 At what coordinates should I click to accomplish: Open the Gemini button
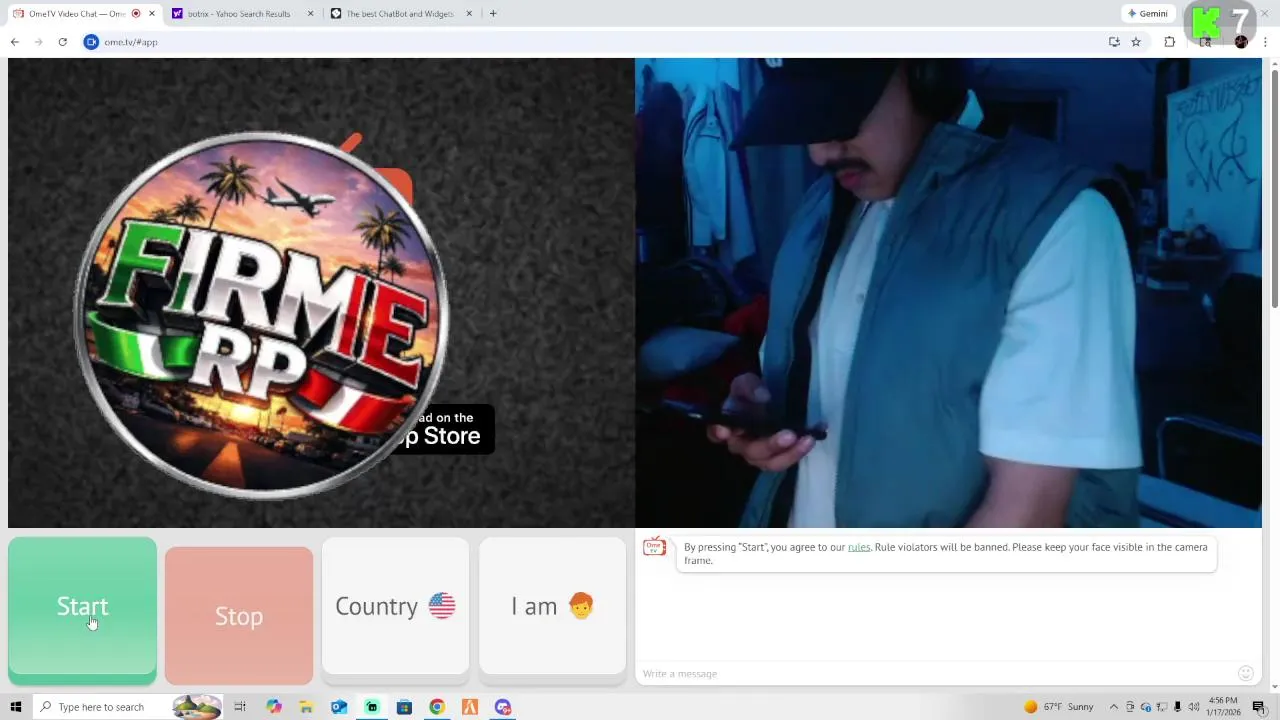(1147, 14)
